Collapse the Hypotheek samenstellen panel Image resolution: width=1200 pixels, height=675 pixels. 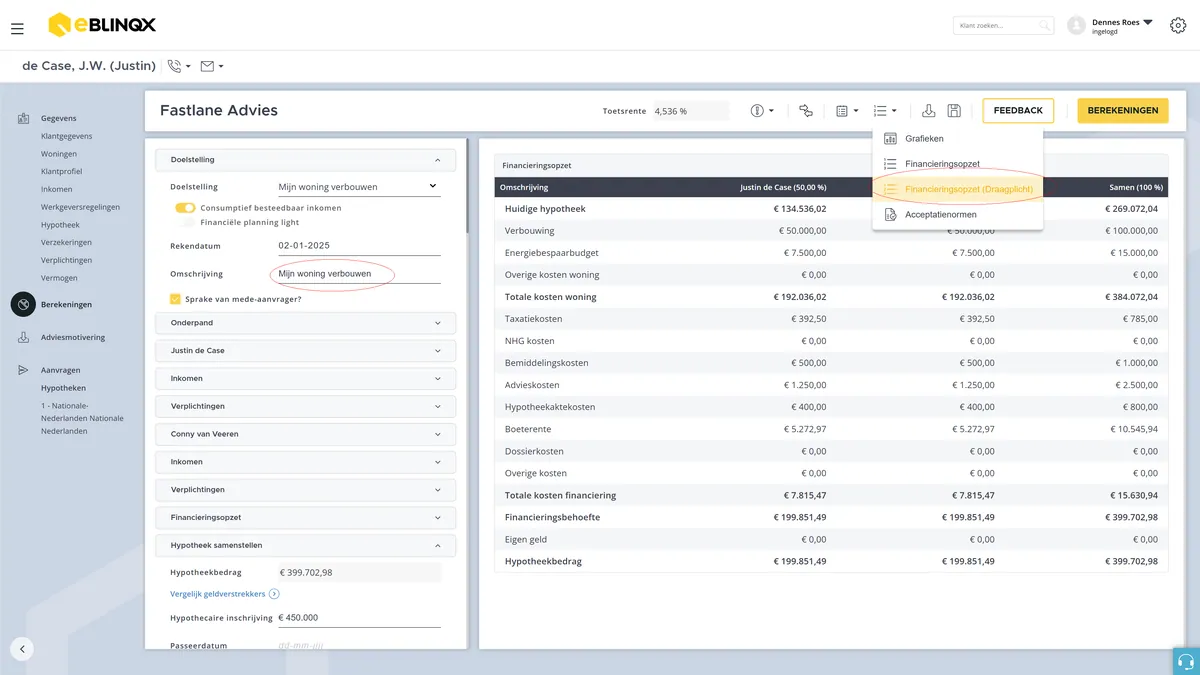[x=306, y=546]
